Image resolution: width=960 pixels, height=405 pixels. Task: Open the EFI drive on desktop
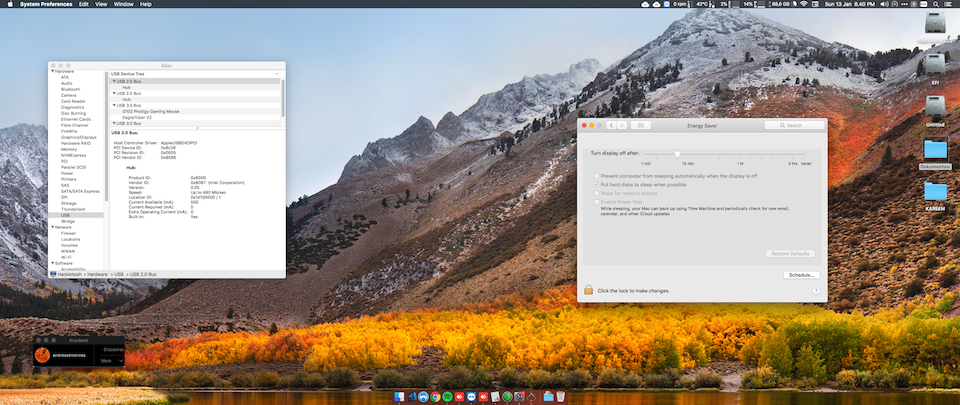point(935,63)
